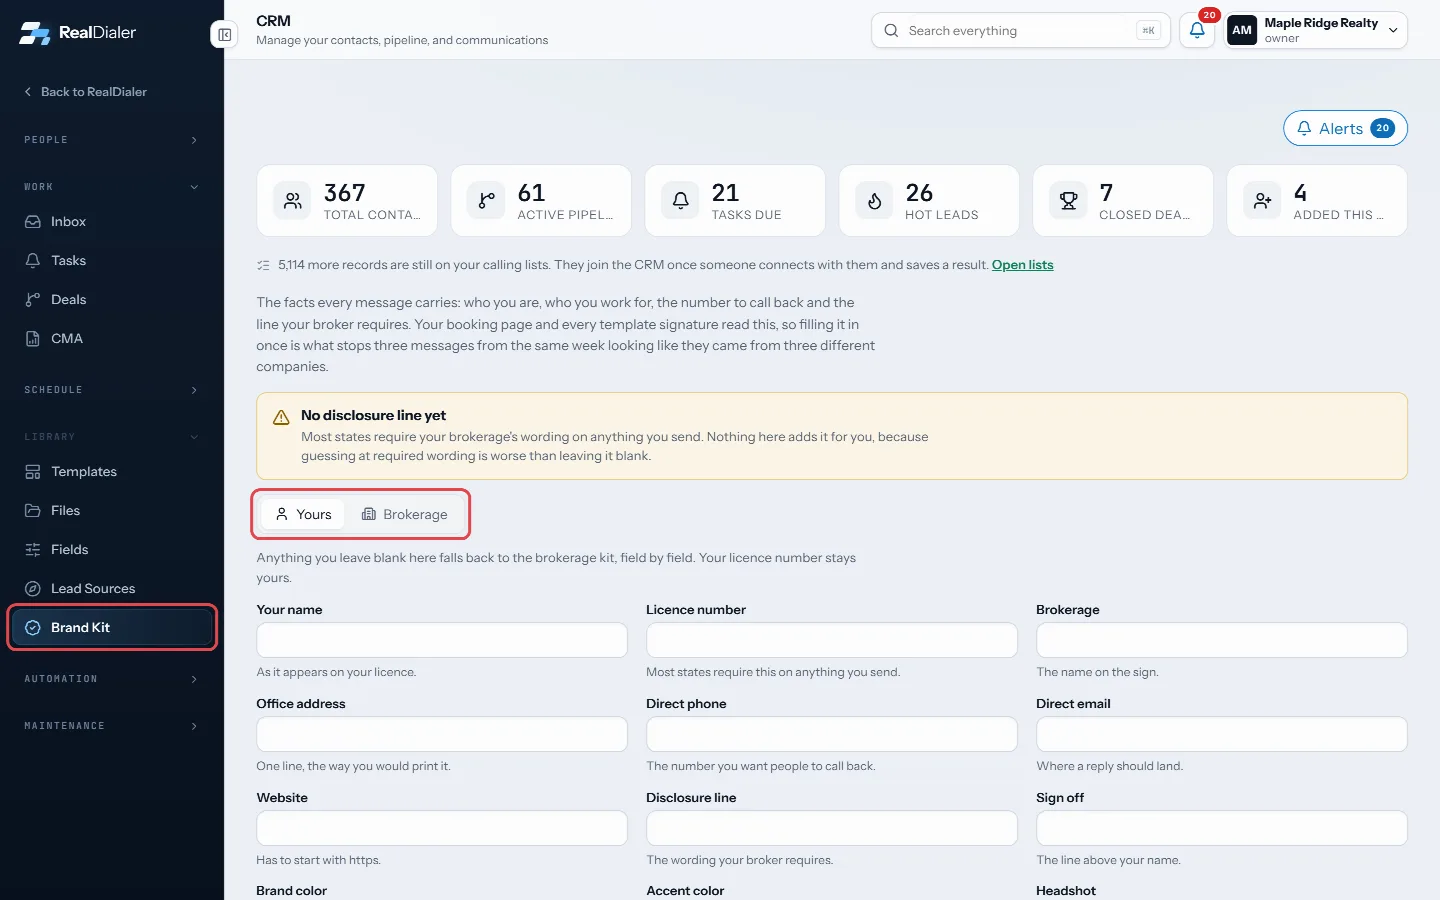Click the Files folder icon in sidebar
The height and width of the screenshot is (900, 1440).
point(33,511)
